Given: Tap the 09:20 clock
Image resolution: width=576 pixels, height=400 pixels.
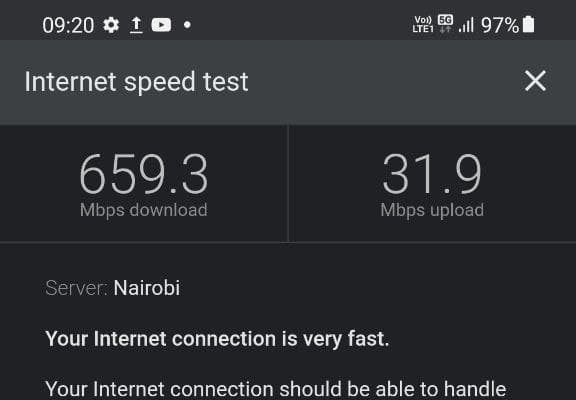Looking at the screenshot, I should coord(68,26).
